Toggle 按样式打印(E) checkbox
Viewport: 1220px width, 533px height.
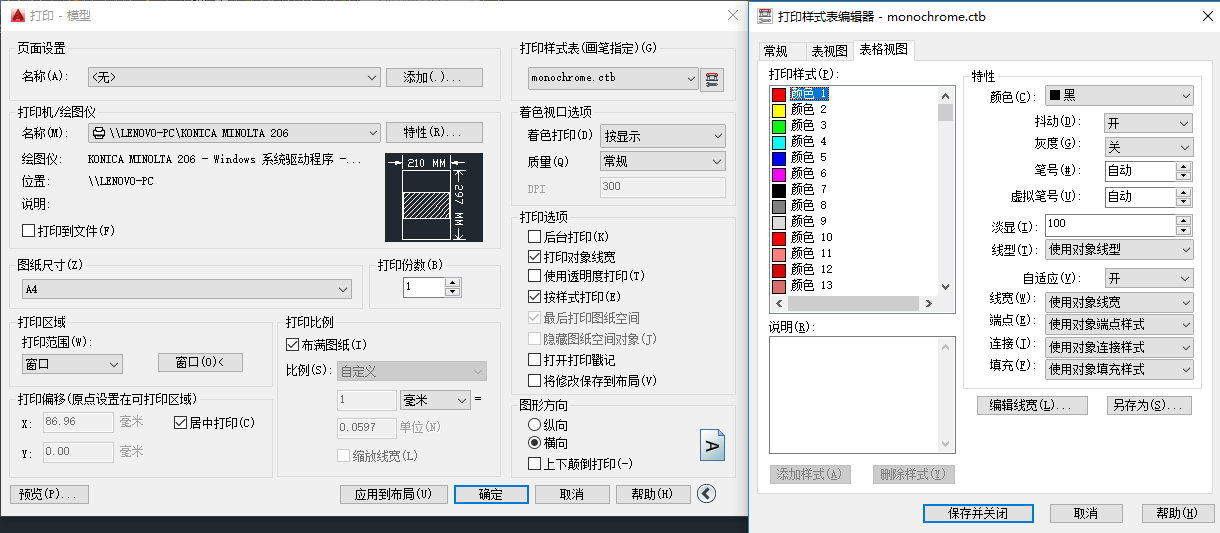point(535,297)
